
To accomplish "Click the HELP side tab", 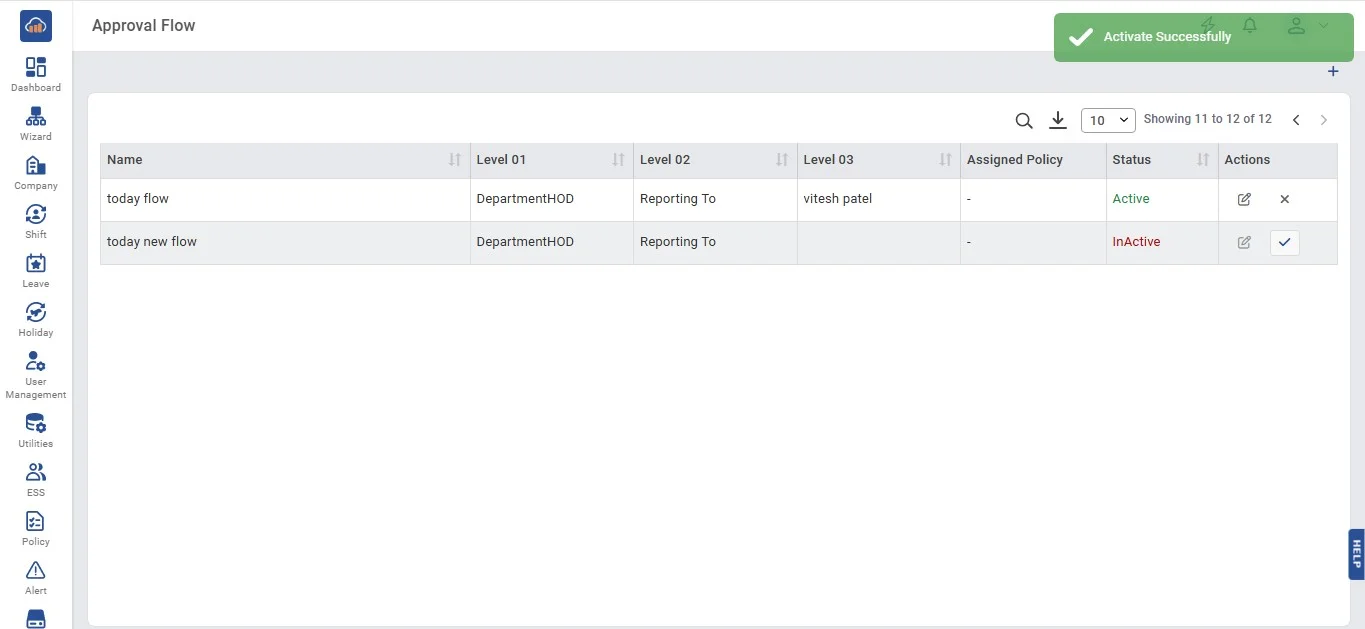I will 1356,554.
